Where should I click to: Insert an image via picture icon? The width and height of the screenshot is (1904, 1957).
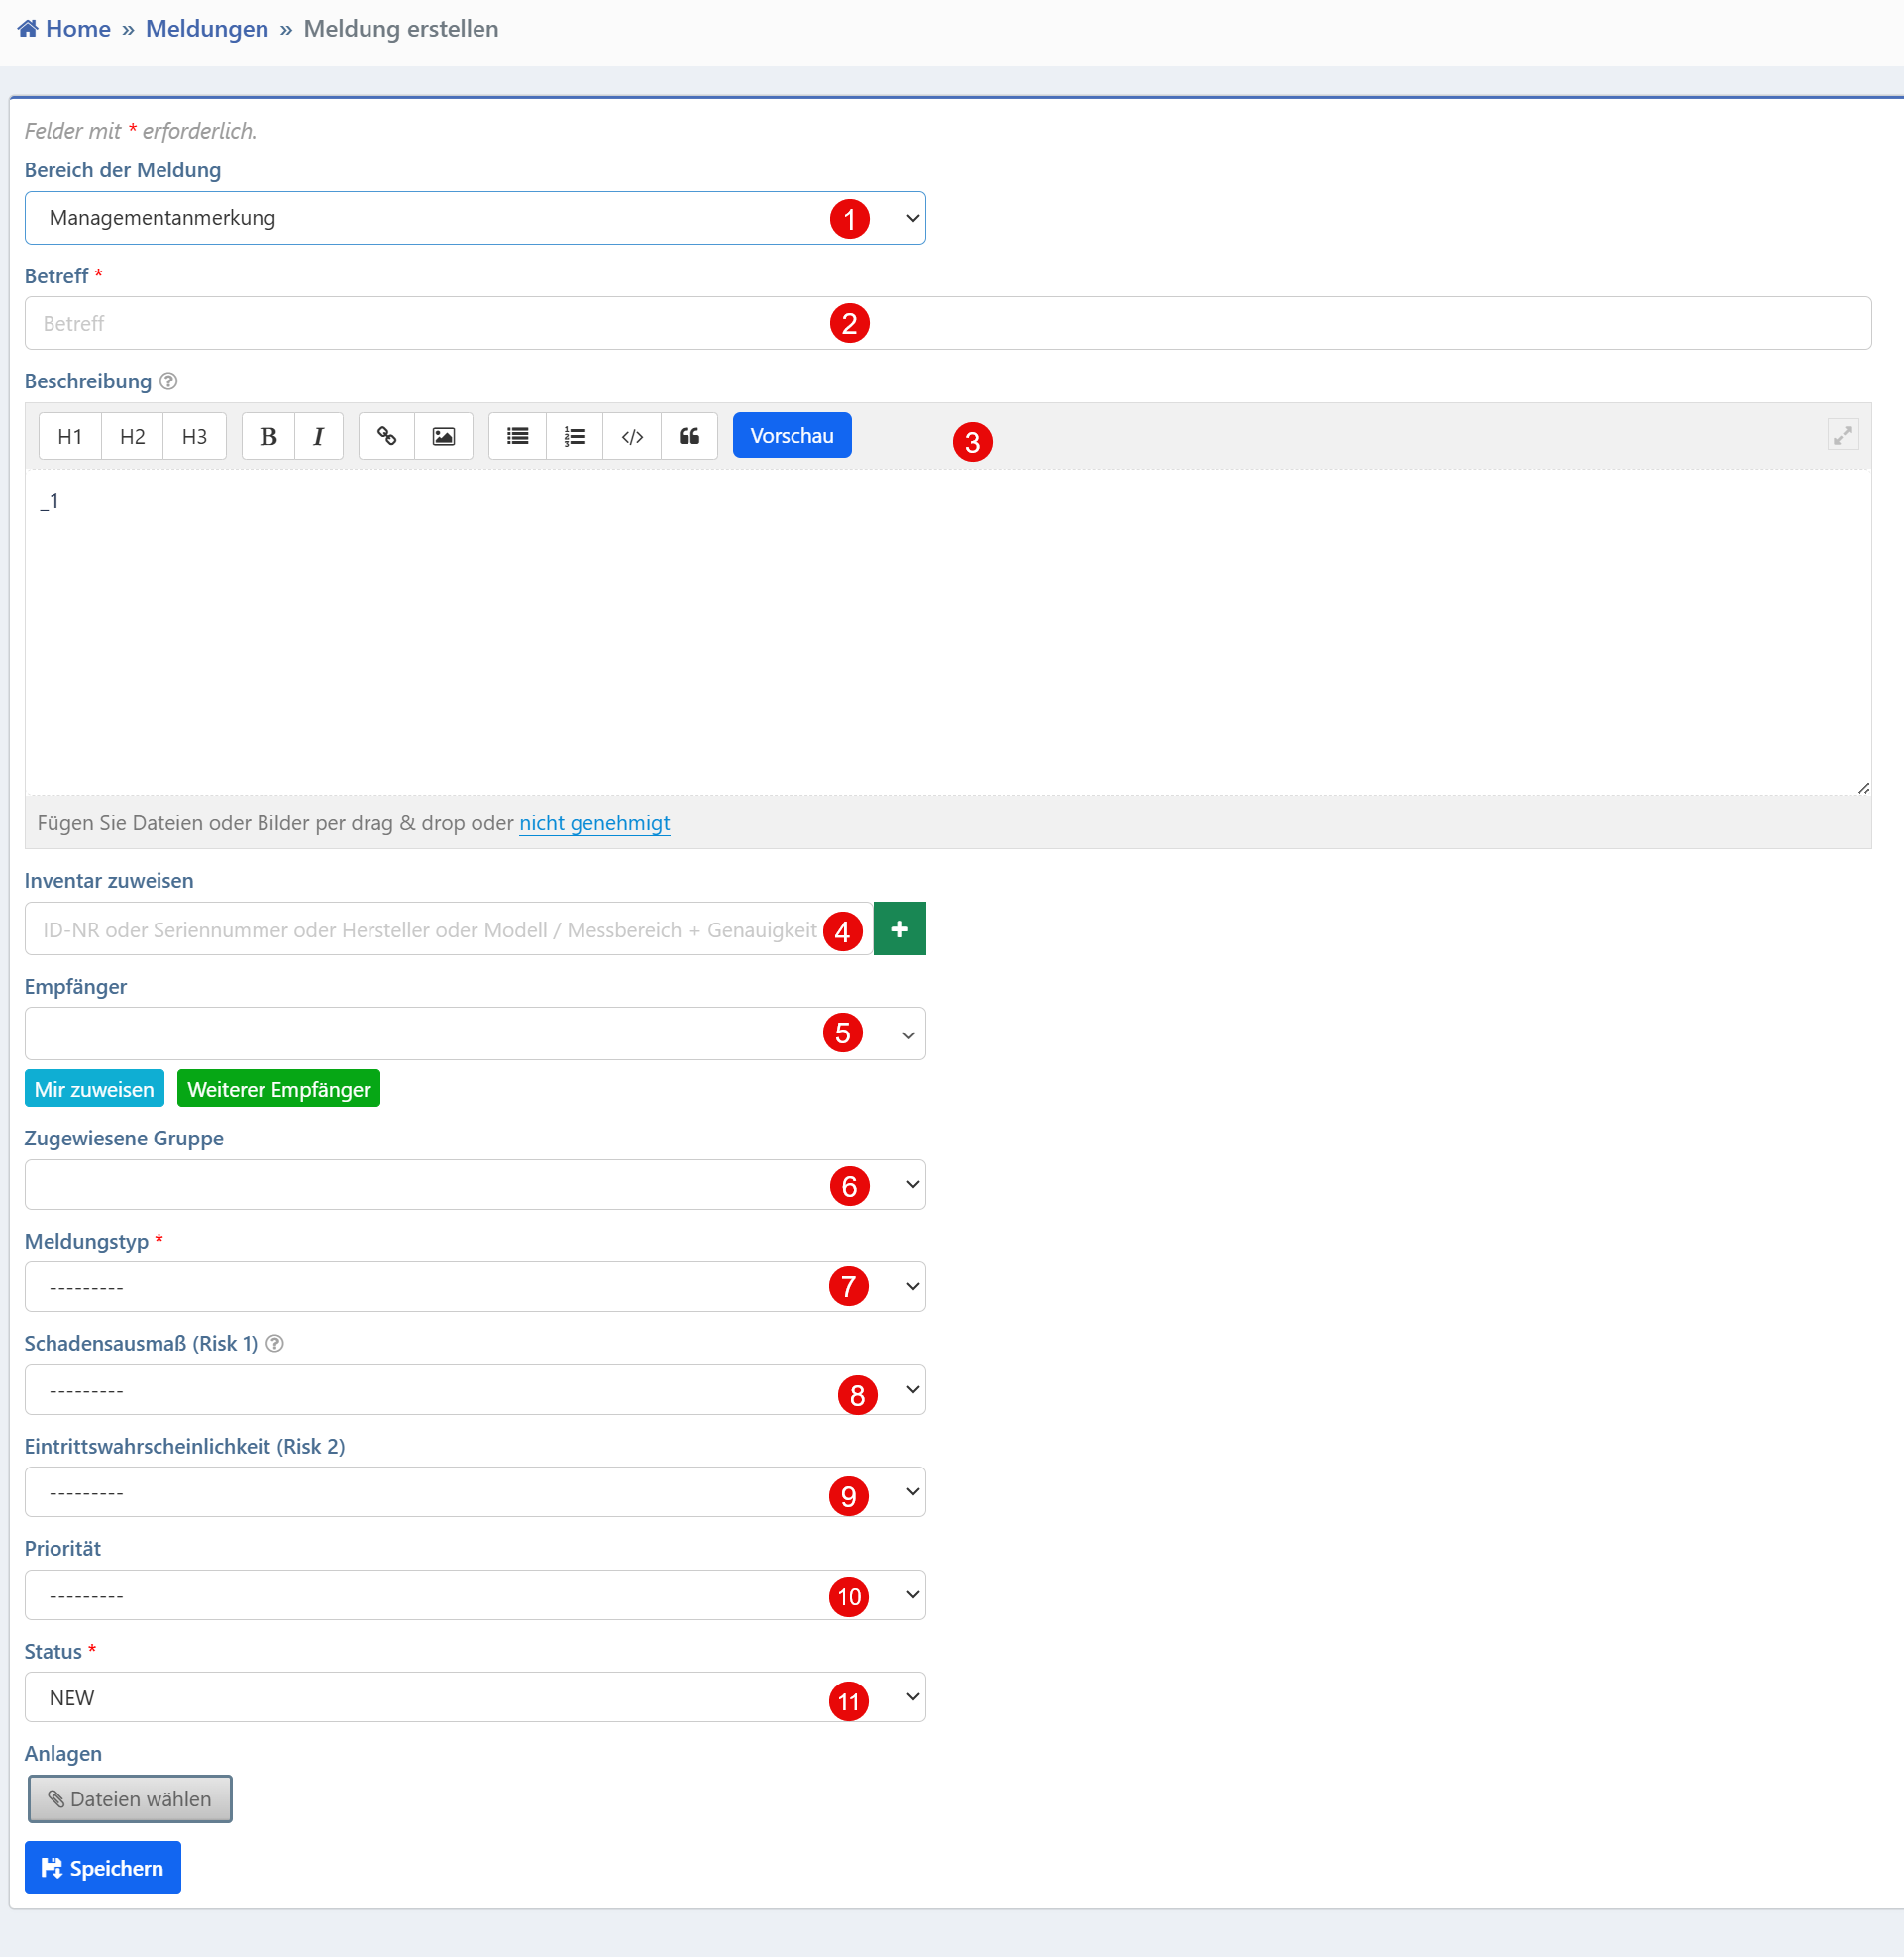[x=443, y=436]
